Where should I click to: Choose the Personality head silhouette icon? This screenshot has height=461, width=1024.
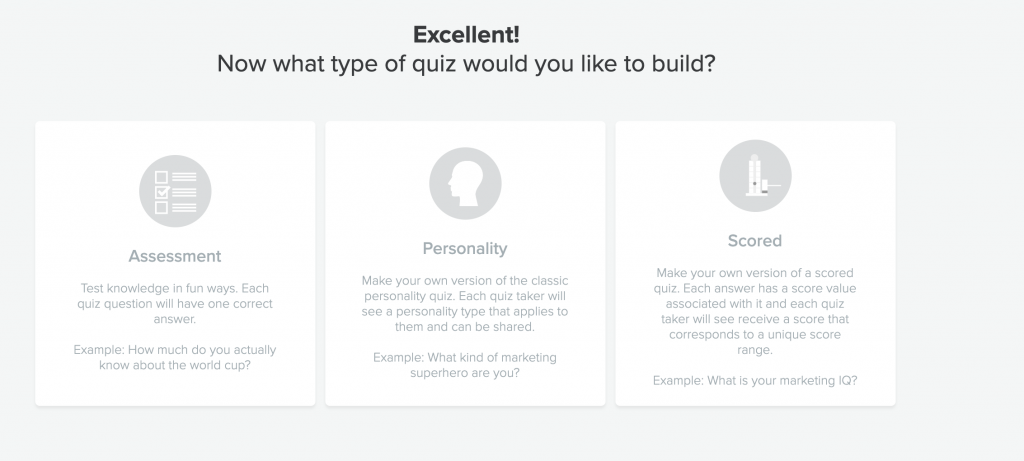tap(465, 183)
